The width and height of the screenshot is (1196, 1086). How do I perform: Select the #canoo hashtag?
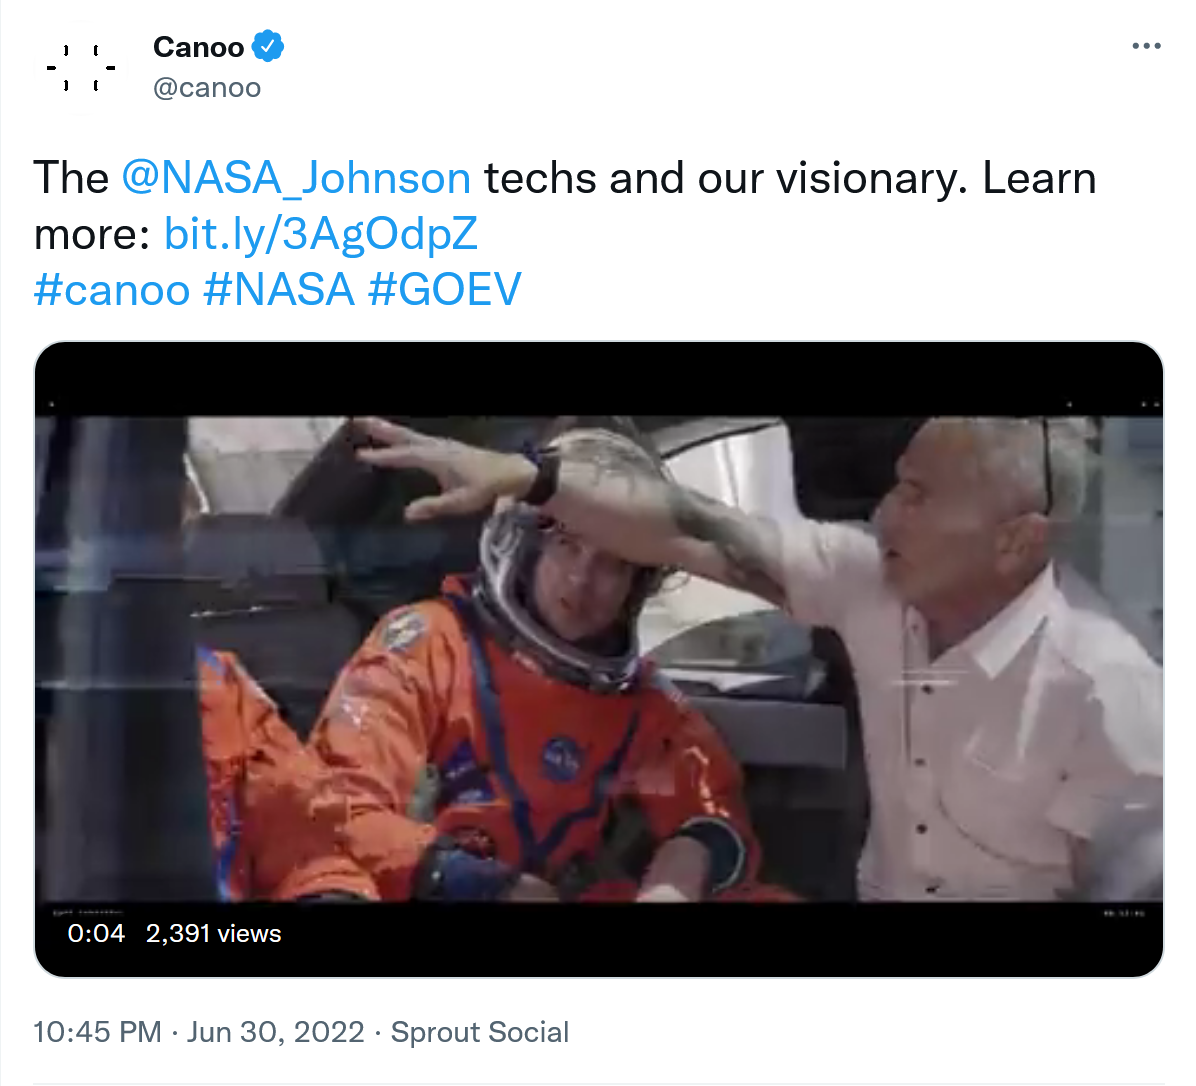(112, 290)
